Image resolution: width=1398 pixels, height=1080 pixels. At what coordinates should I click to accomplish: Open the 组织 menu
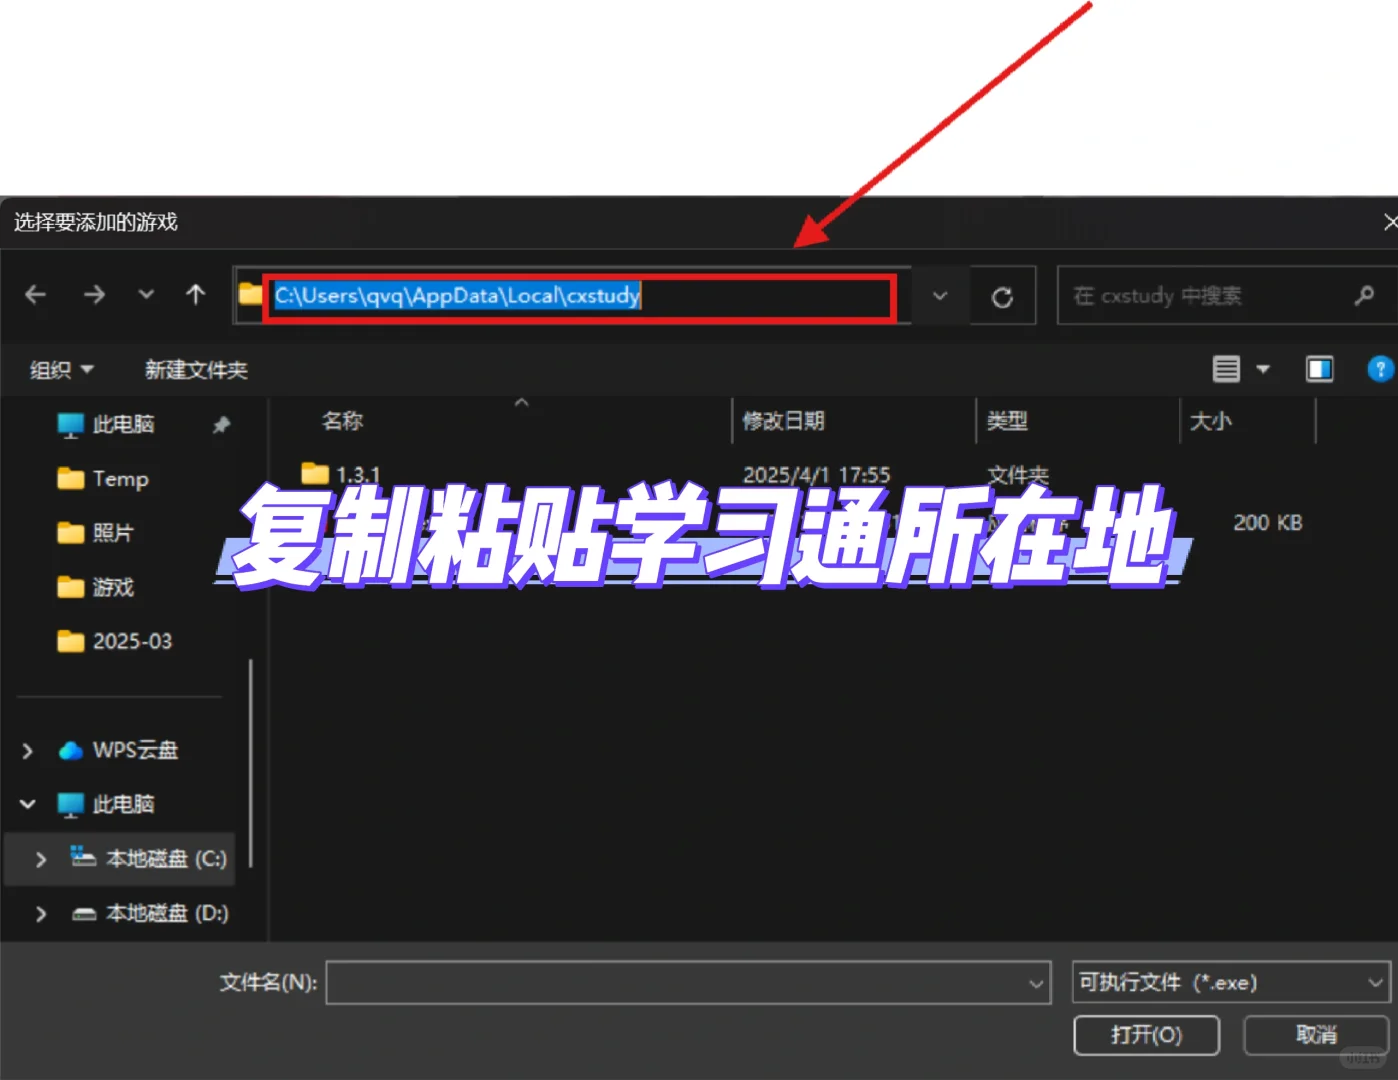pos(61,369)
